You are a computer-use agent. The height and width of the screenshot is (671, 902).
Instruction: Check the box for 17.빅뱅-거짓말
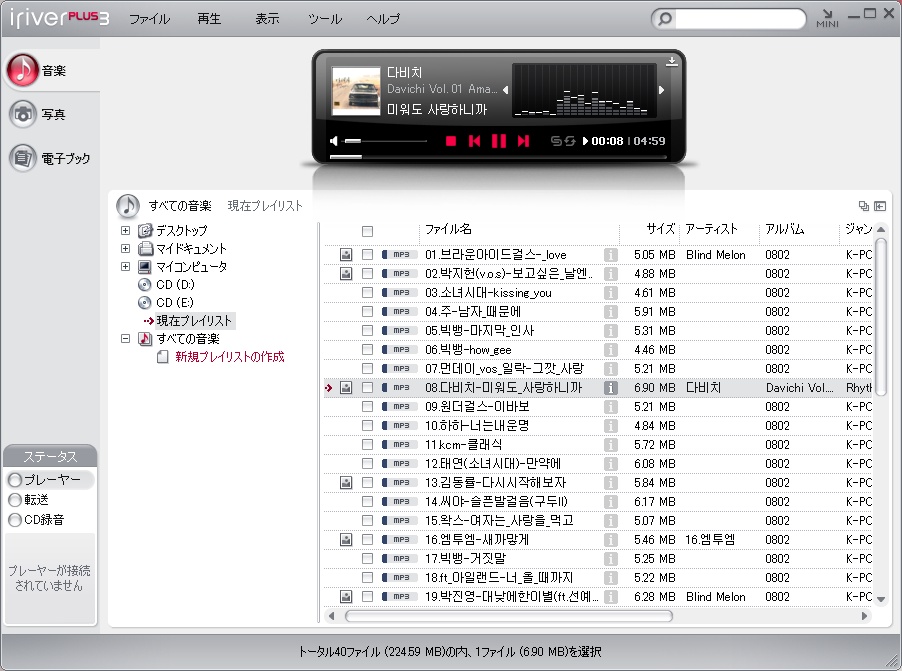(367, 558)
